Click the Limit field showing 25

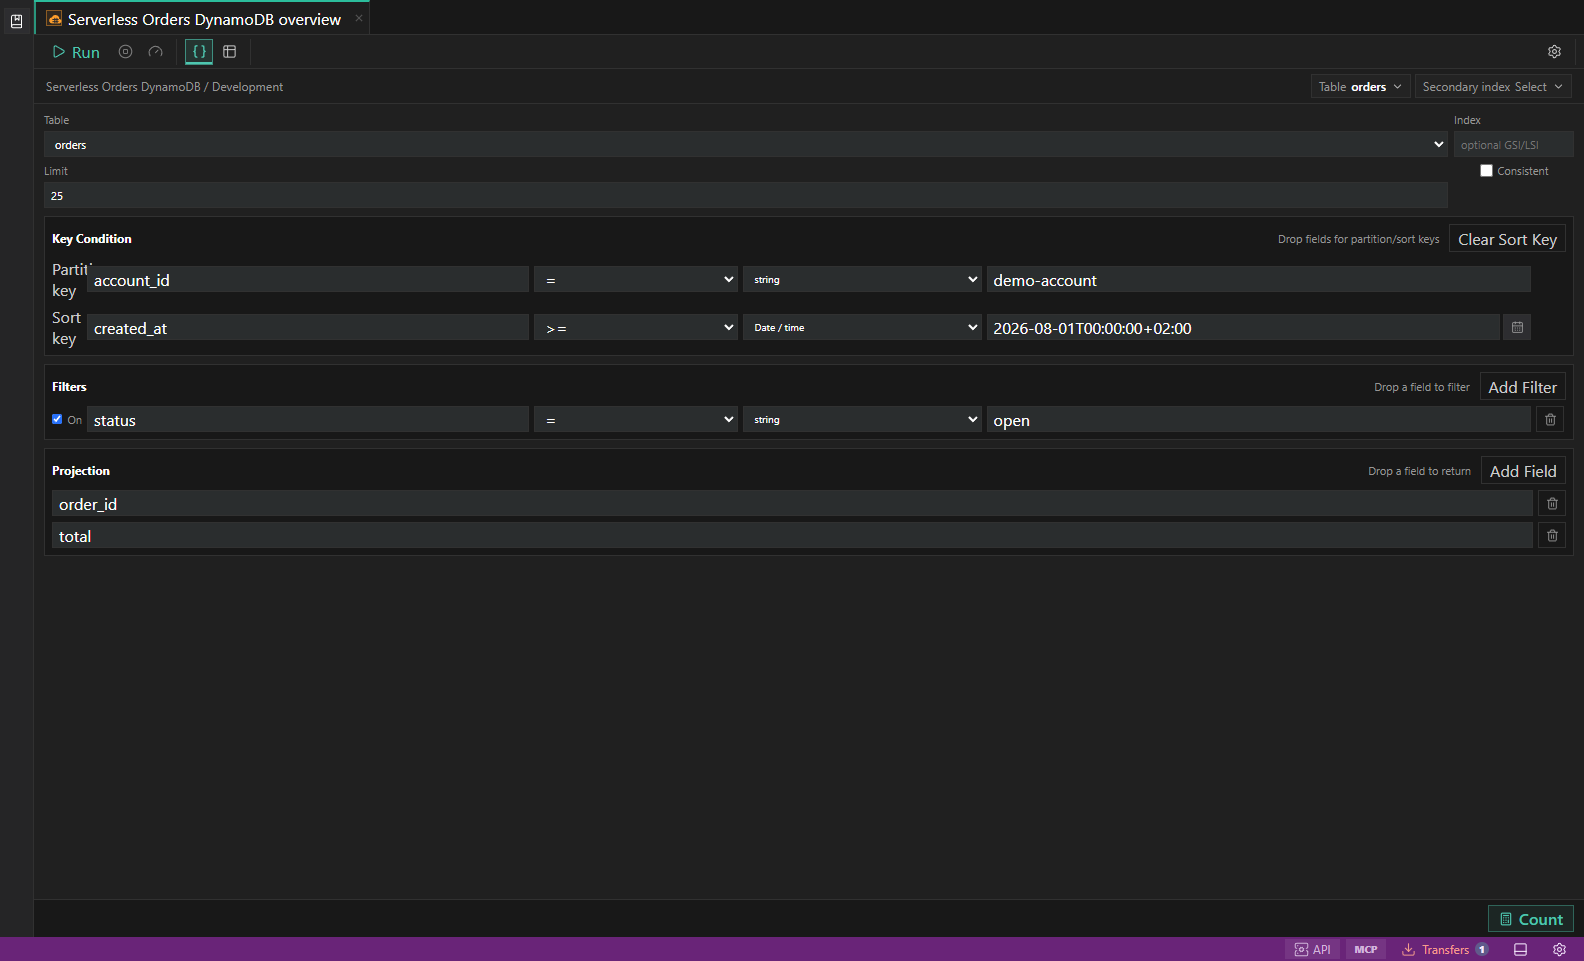click(x=746, y=196)
